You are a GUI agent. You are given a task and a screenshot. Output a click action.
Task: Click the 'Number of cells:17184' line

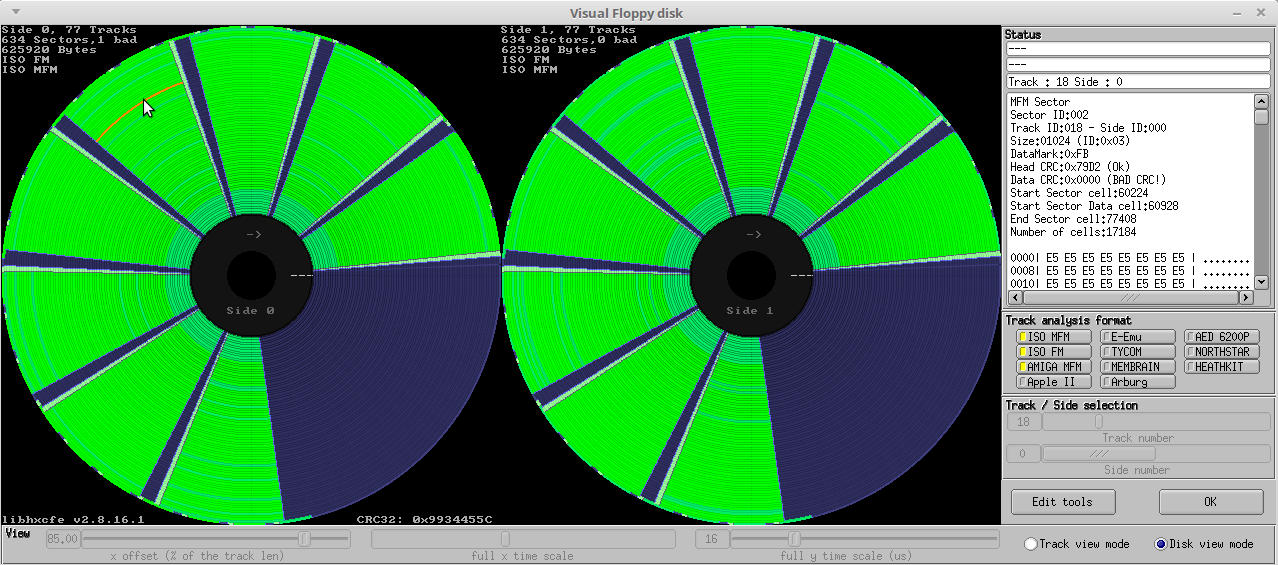point(1073,232)
